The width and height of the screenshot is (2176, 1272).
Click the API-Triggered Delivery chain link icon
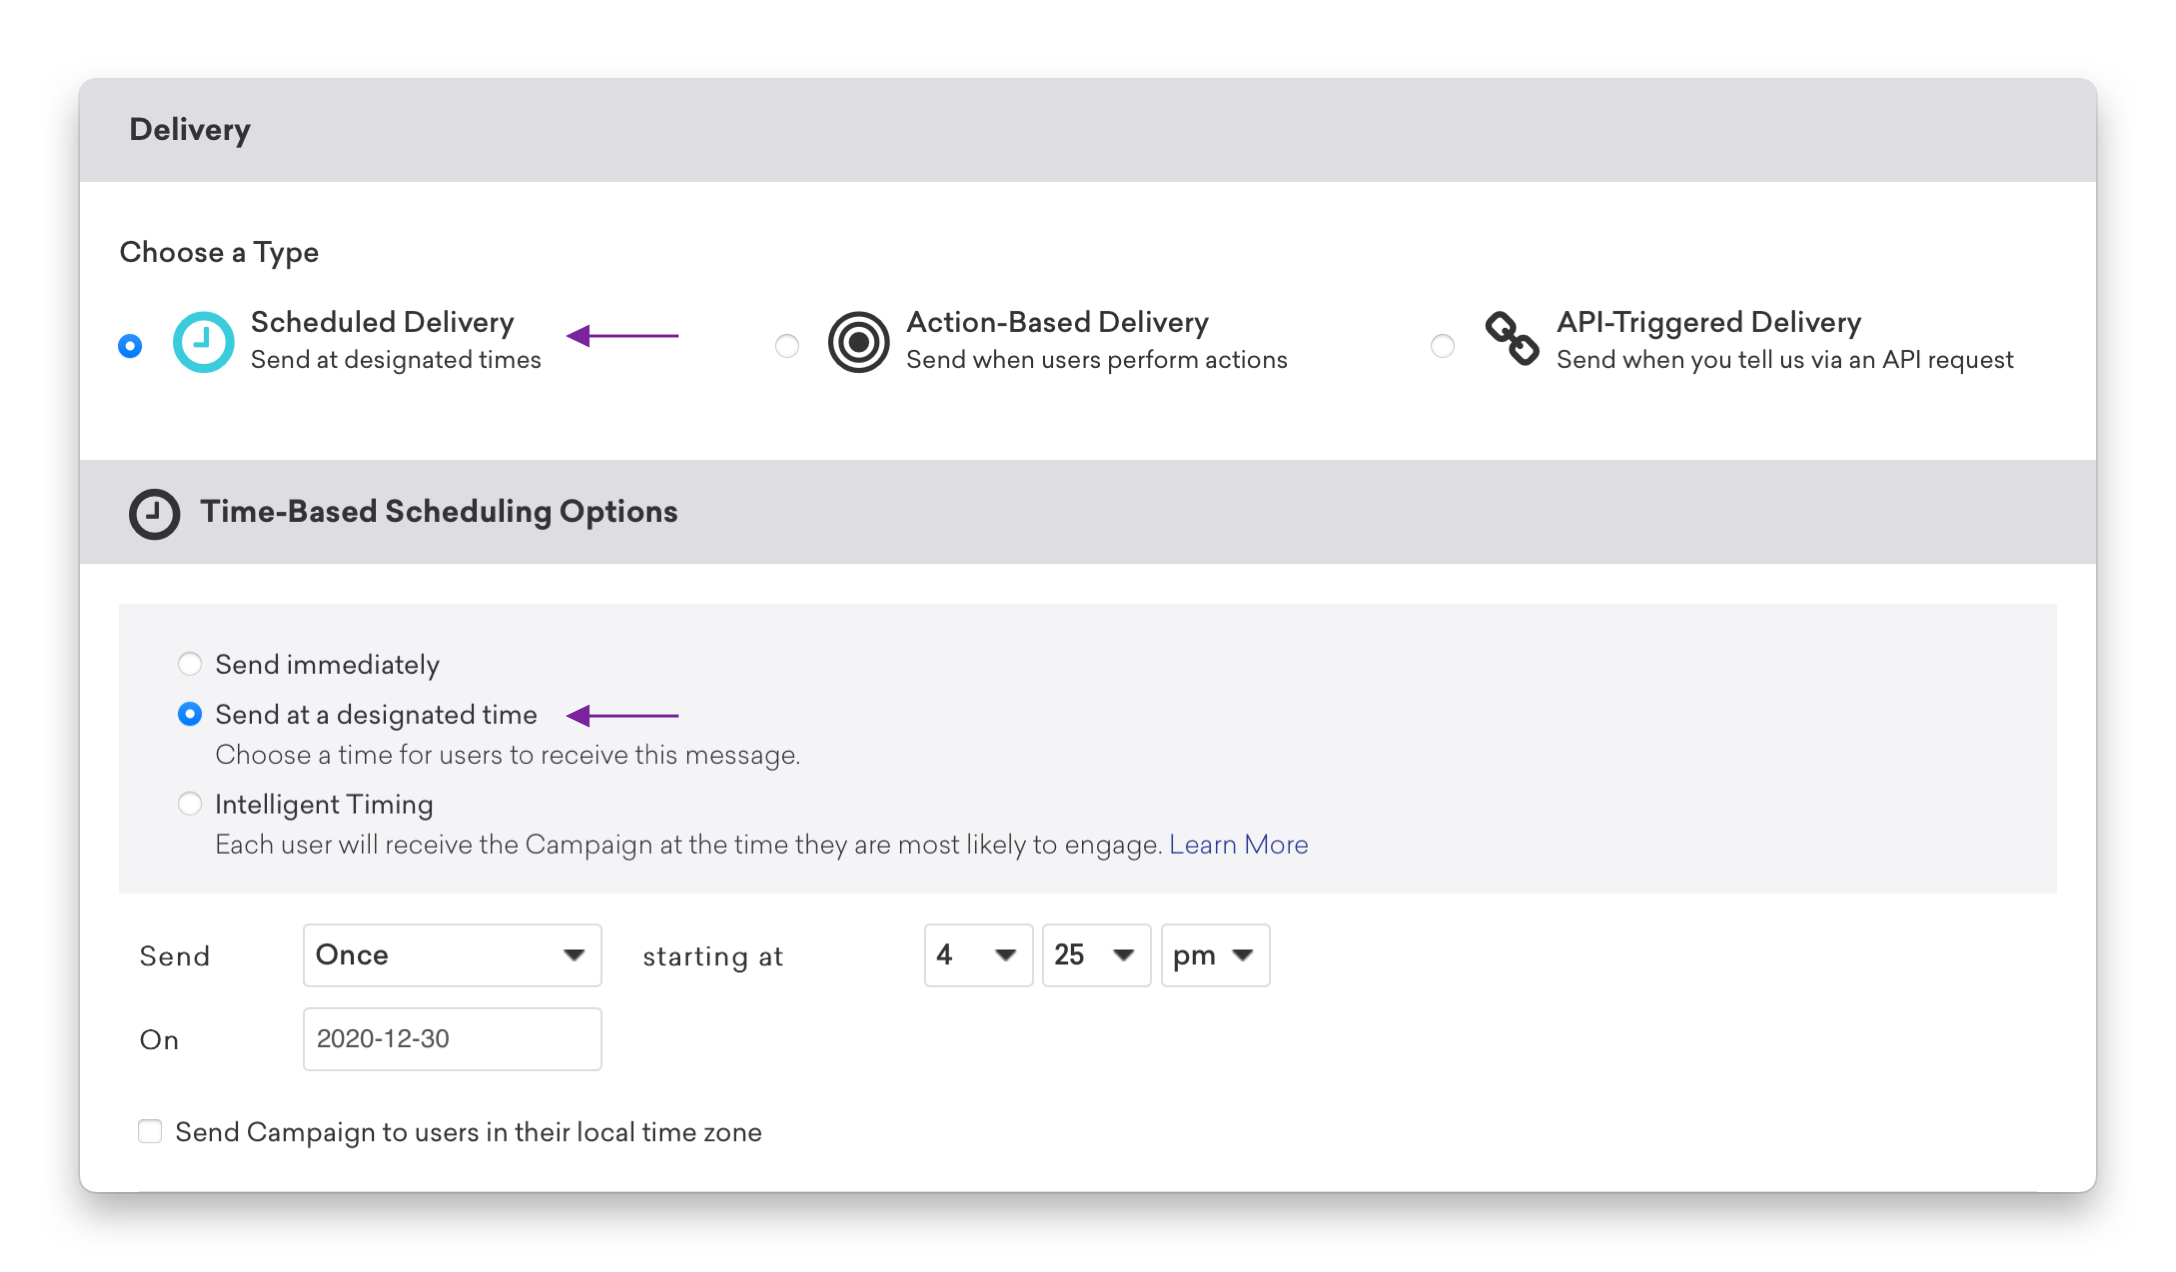click(x=1512, y=338)
